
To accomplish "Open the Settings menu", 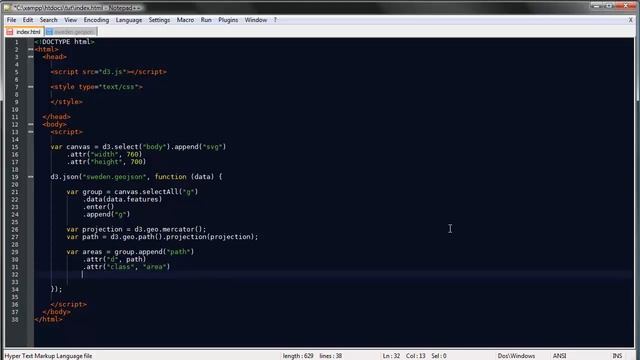I will point(159,20).
